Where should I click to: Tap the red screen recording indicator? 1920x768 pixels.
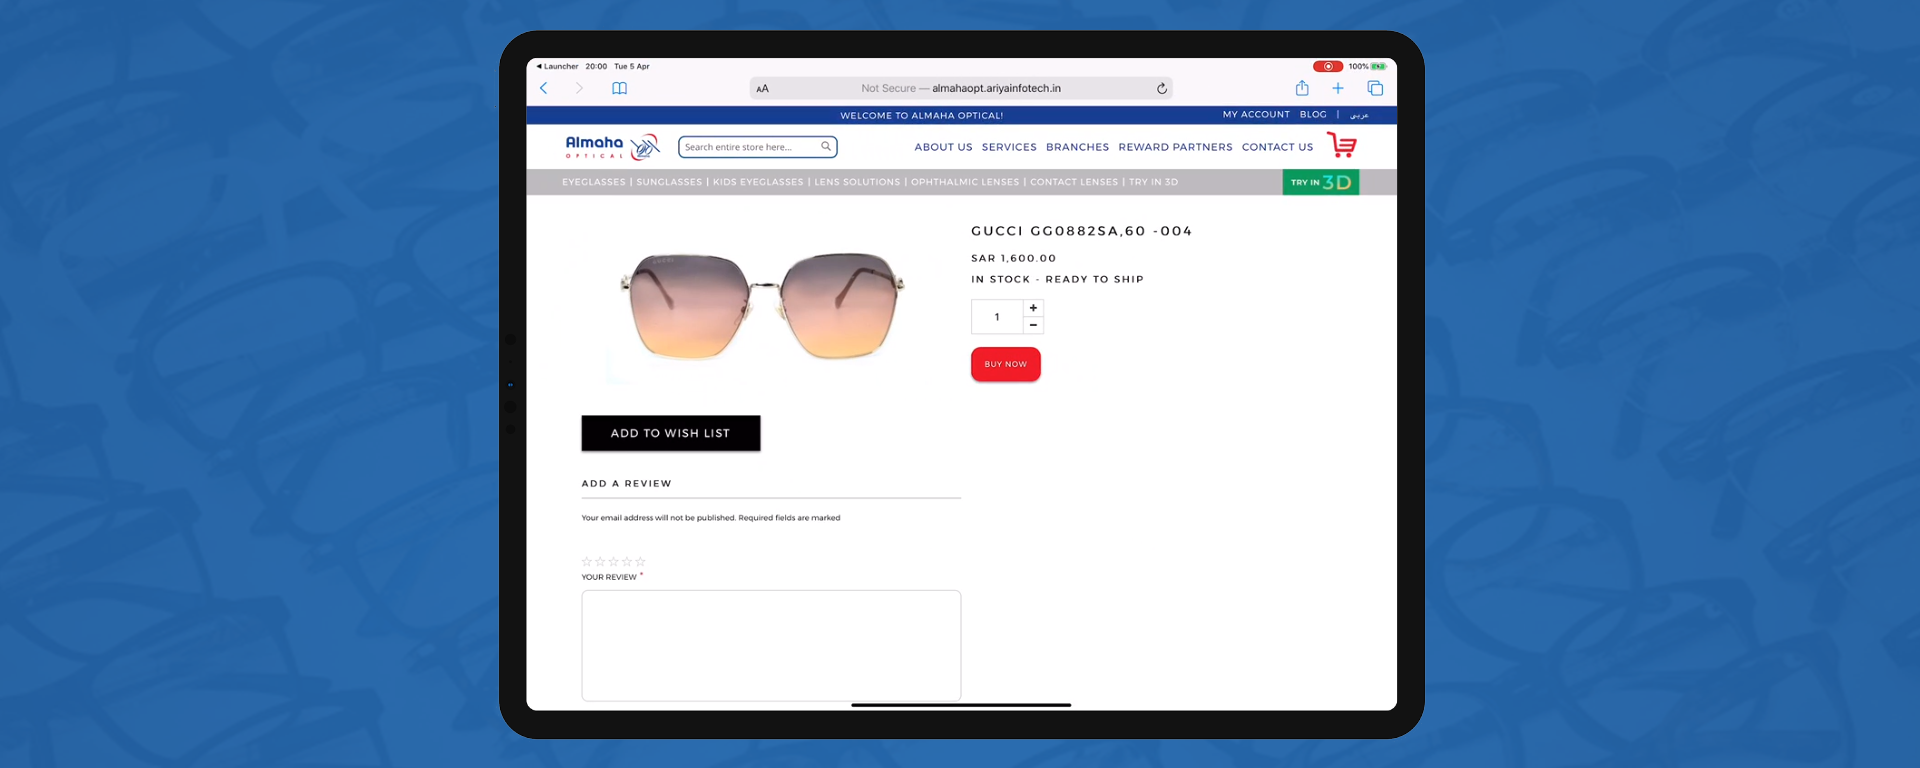coord(1328,66)
